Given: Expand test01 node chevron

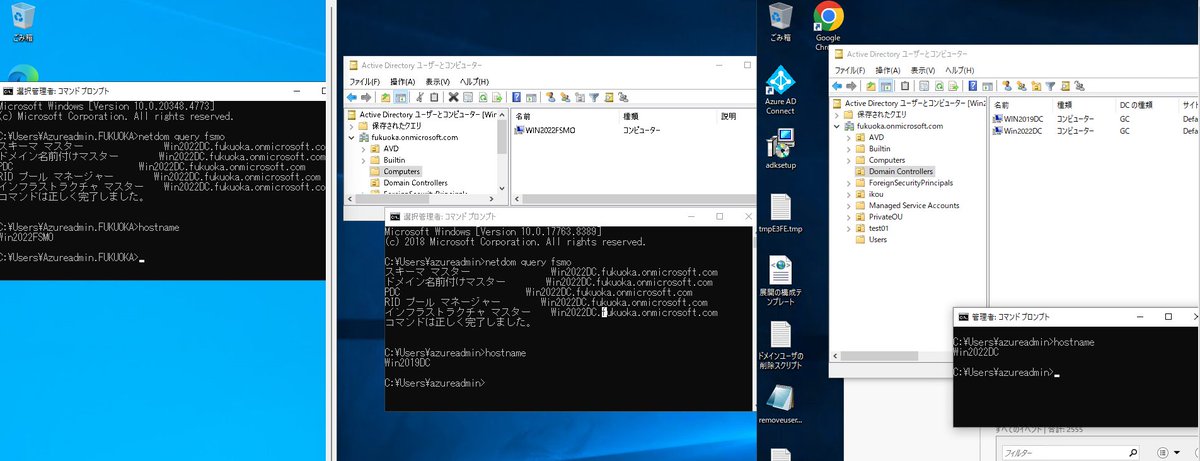Looking at the screenshot, I should click(848, 228).
